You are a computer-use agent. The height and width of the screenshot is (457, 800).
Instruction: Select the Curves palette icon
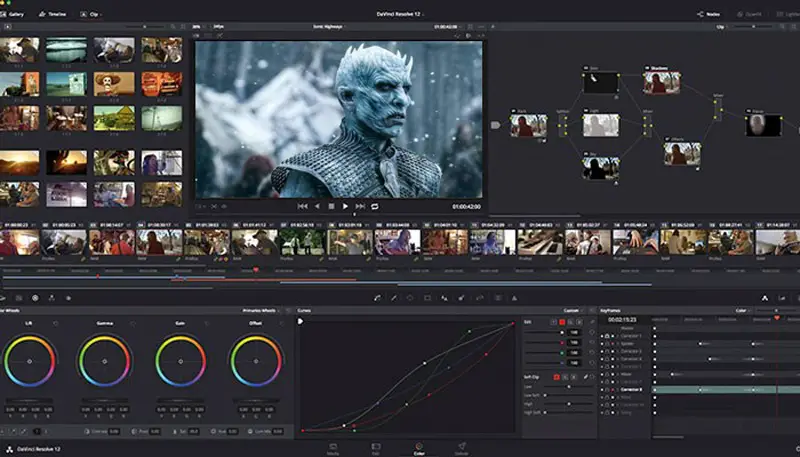(x=377, y=298)
